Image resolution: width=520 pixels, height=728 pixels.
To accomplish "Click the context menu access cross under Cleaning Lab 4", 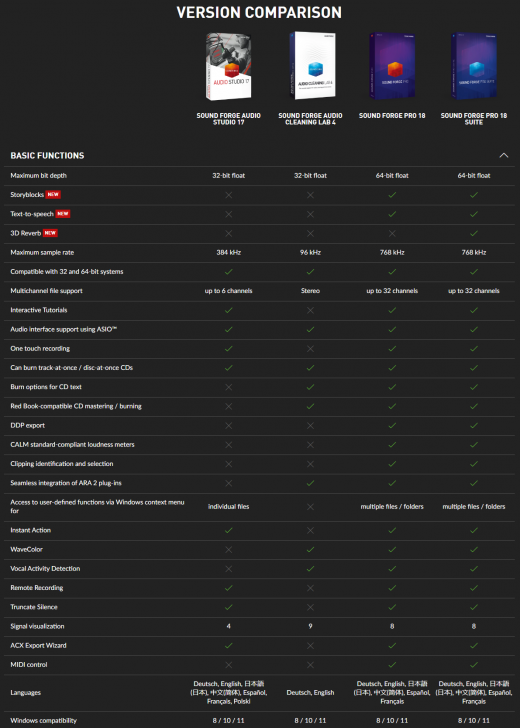I will click(x=310, y=507).
